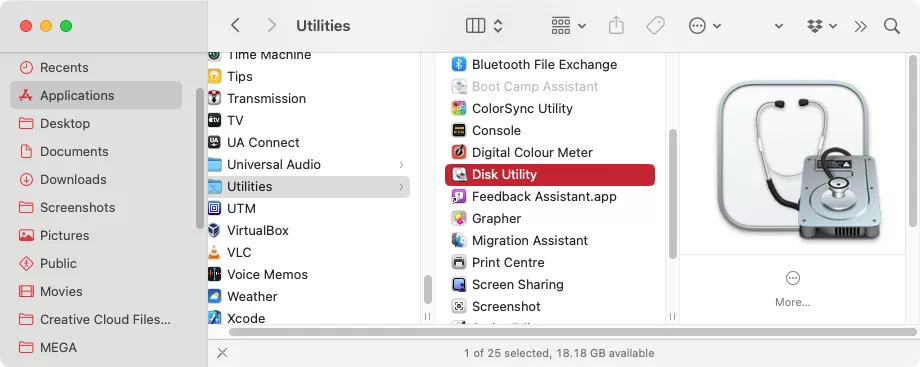Select the Bluetooth File Exchange icon

(x=459, y=65)
